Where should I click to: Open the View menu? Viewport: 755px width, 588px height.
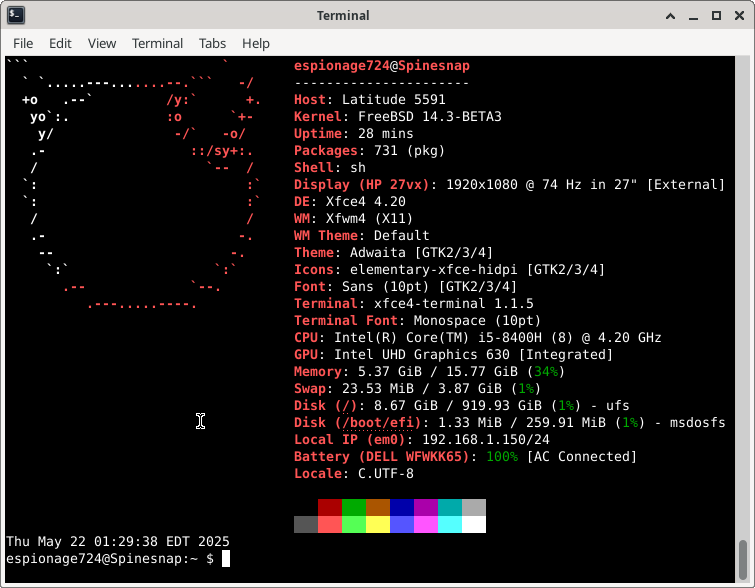click(x=102, y=43)
